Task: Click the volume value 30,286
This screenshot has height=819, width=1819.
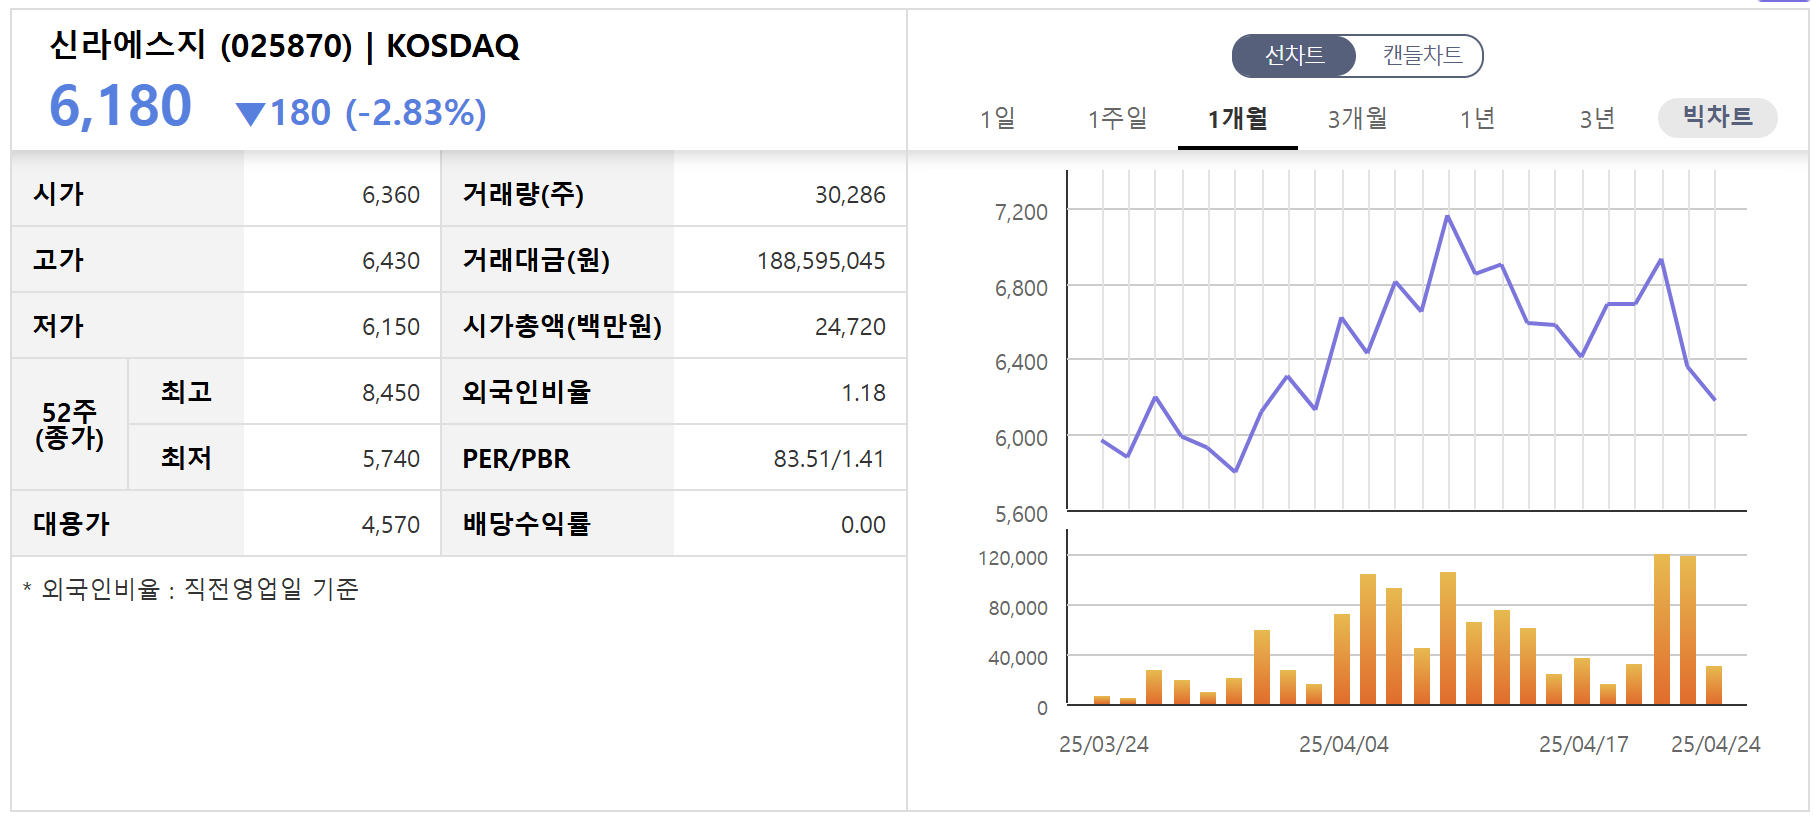Action: pos(850,195)
